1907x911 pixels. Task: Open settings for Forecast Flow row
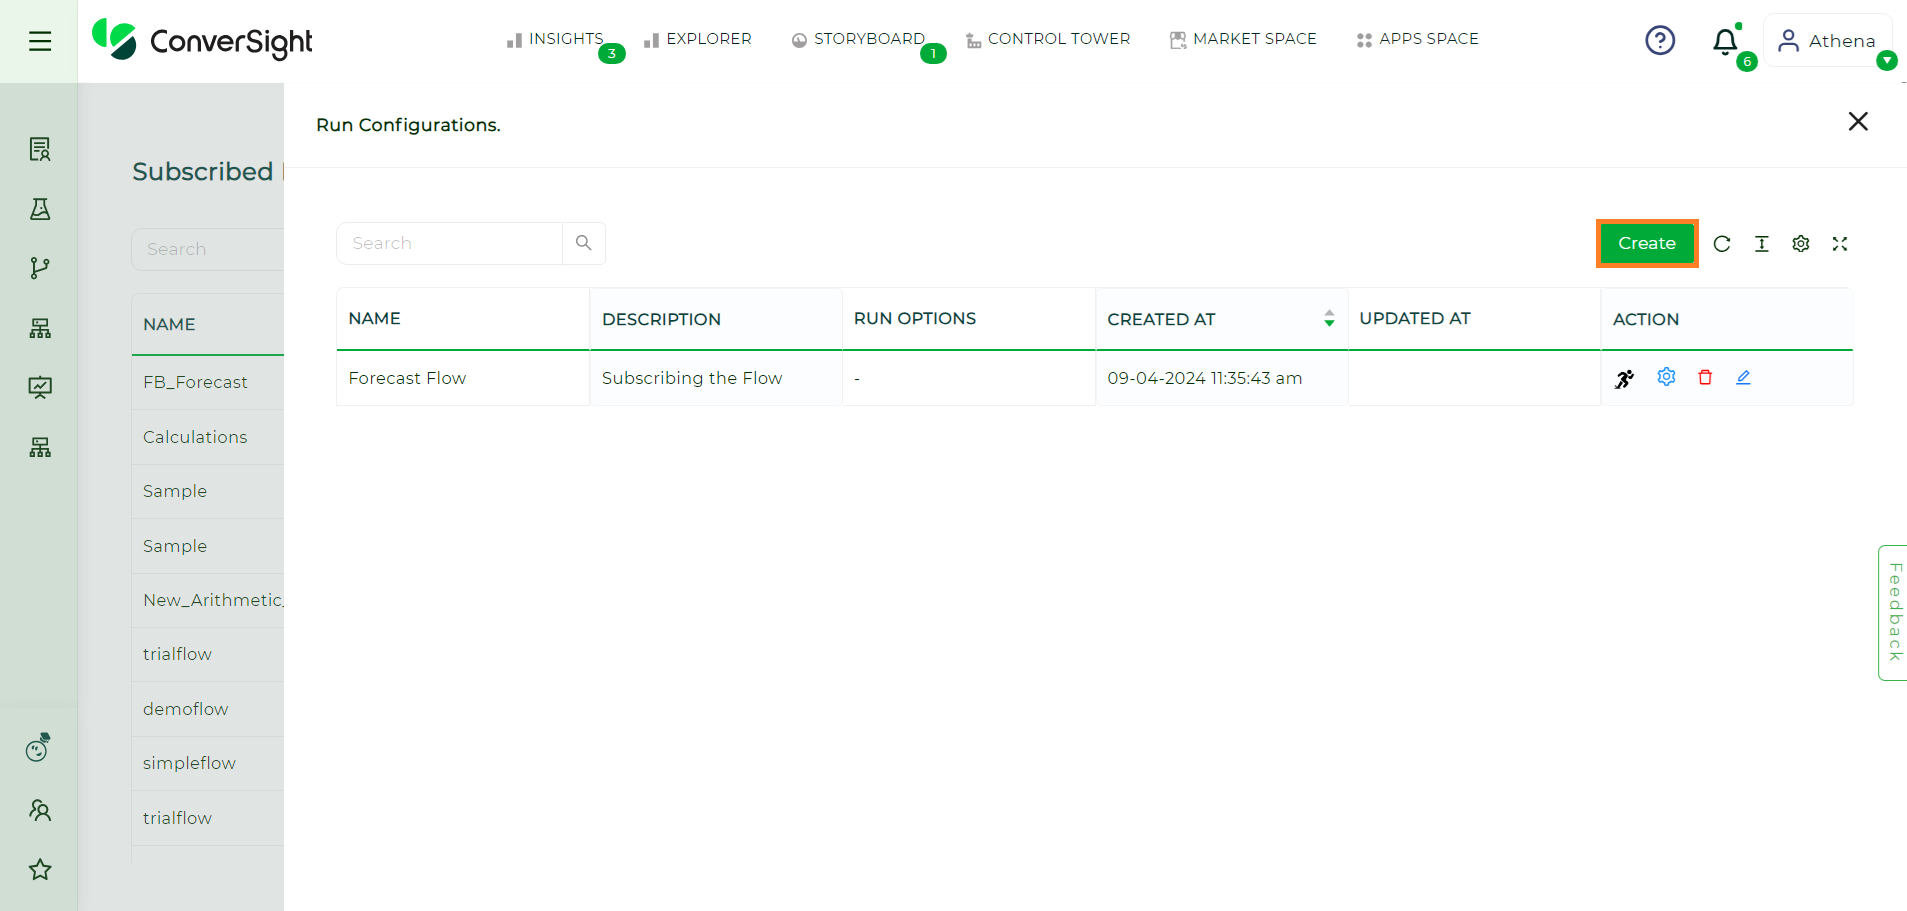pyautogui.click(x=1666, y=377)
